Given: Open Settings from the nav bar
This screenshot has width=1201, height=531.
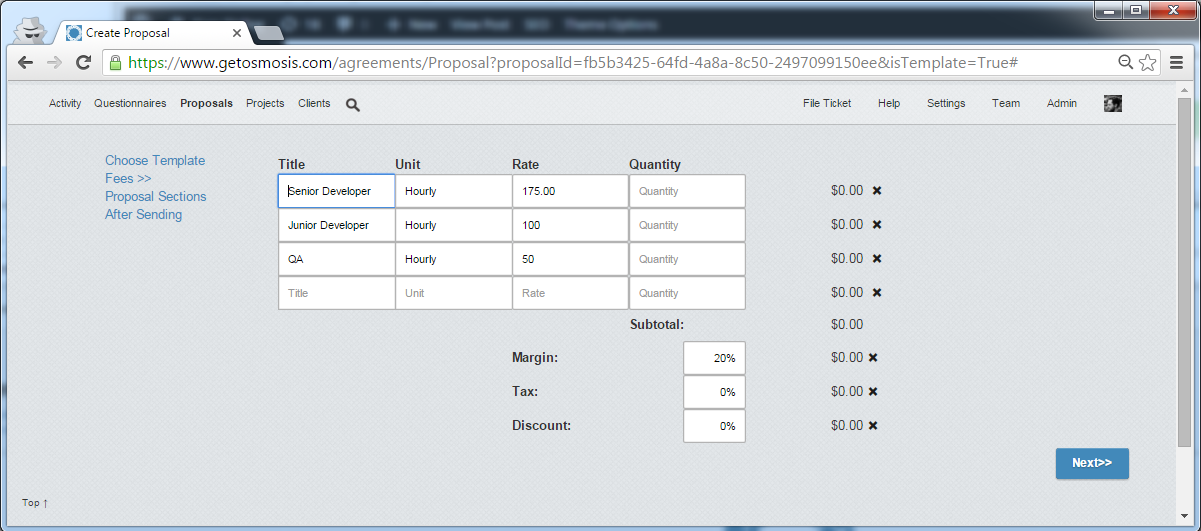Looking at the screenshot, I should 946,103.
